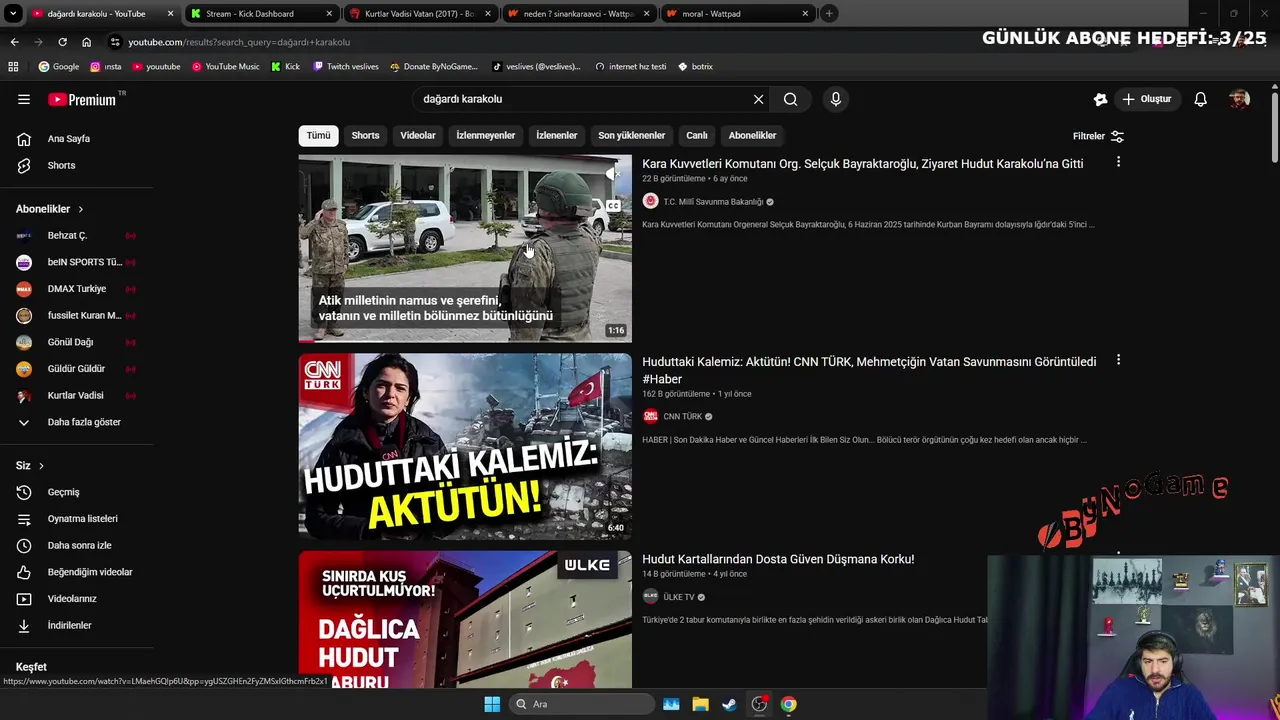This screenshot has height=720, width=1280.
Task: Open the YouTube hamburger guide menu
Action: coord(24,99)
